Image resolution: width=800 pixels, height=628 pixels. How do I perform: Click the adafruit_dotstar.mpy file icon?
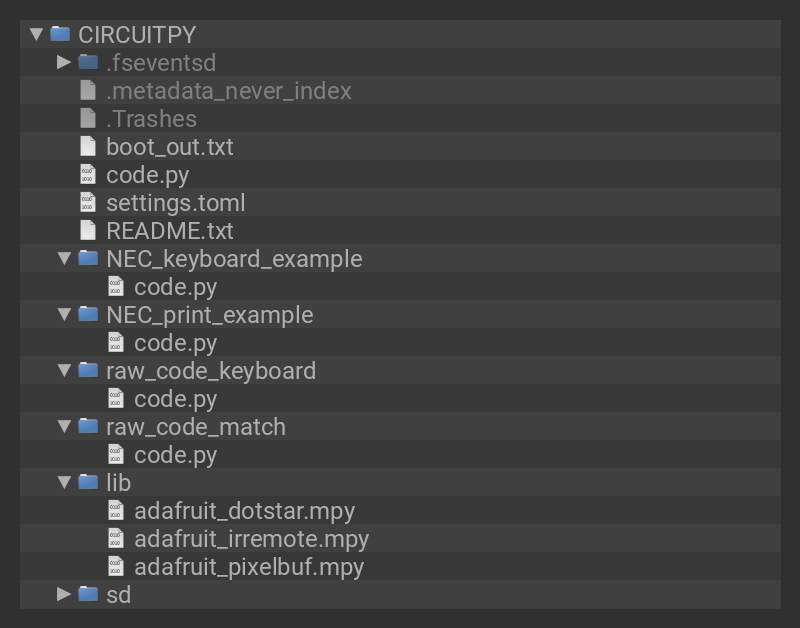click(116, 510)
